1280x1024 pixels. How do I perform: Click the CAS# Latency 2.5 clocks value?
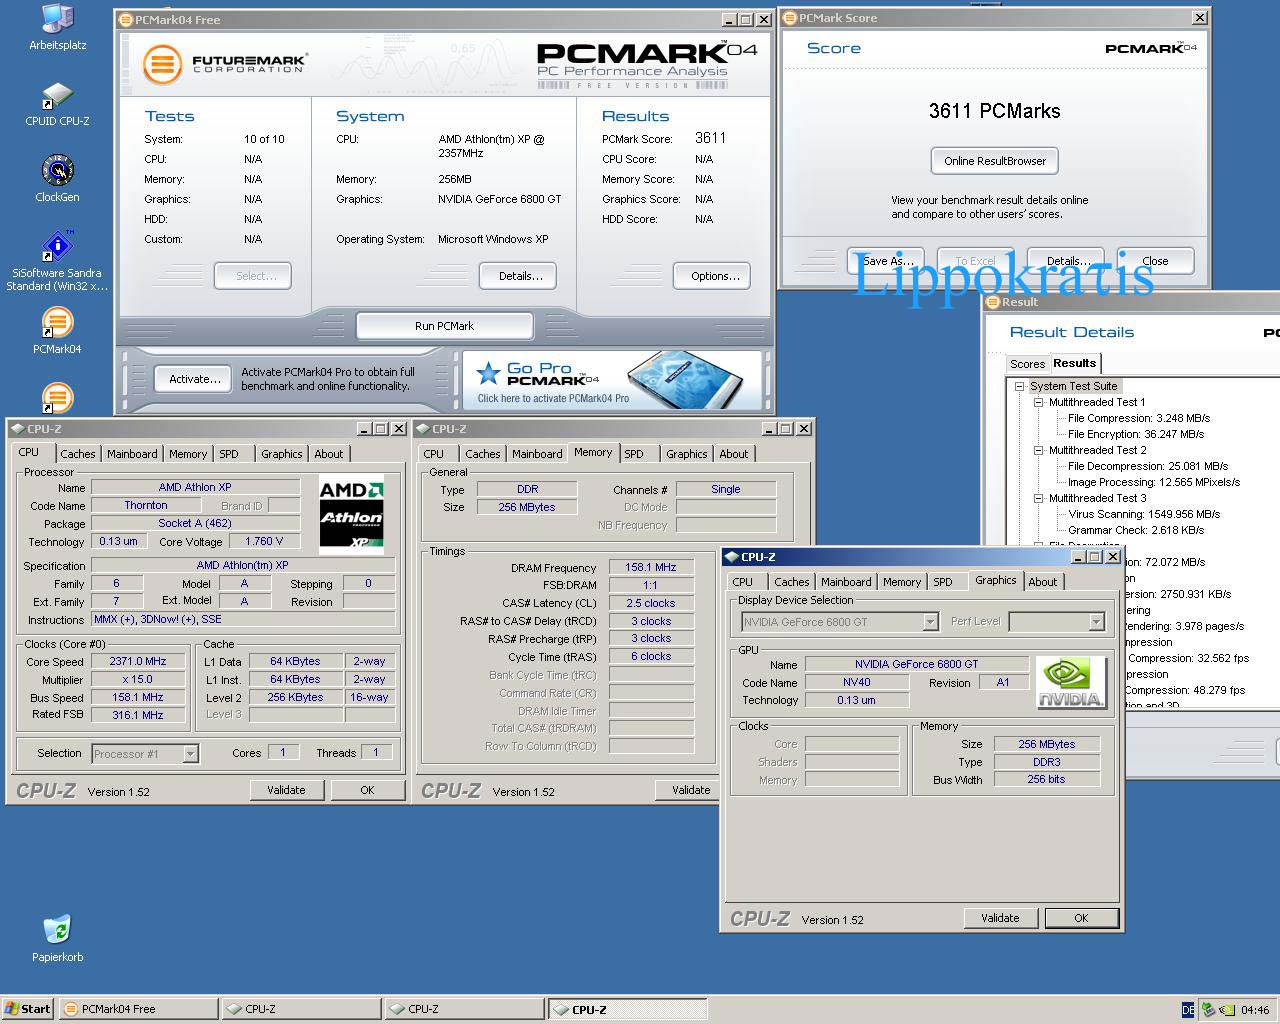651,603
